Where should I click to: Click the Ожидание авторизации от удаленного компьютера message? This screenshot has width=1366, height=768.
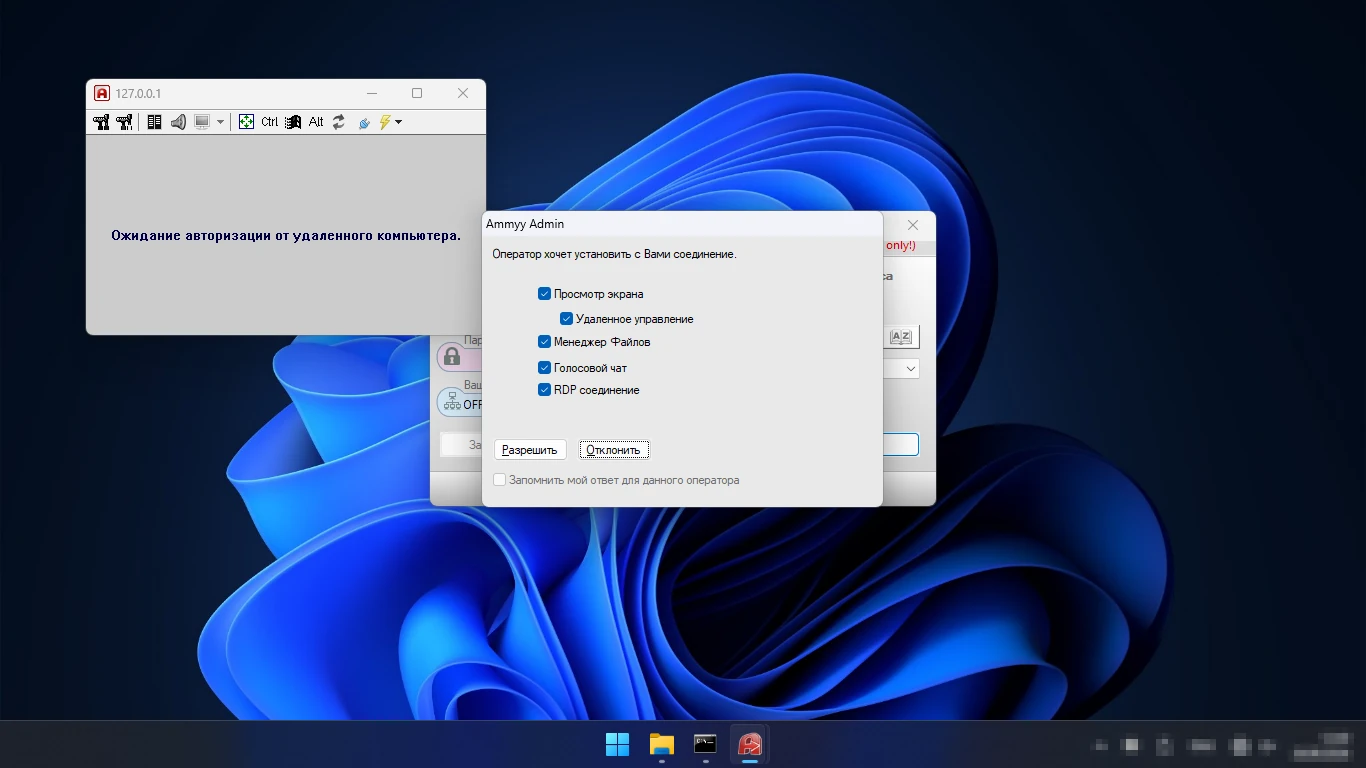[x=286, y=236]
